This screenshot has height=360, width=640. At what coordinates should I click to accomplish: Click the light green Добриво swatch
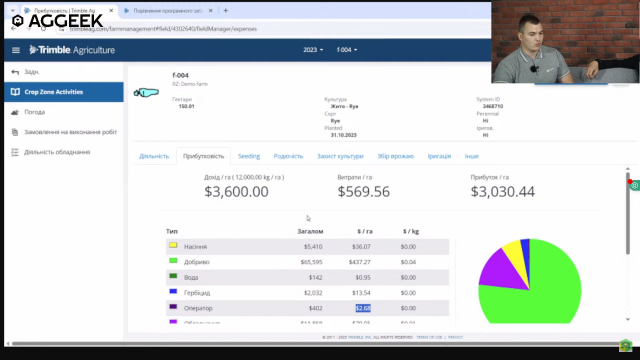173,260
